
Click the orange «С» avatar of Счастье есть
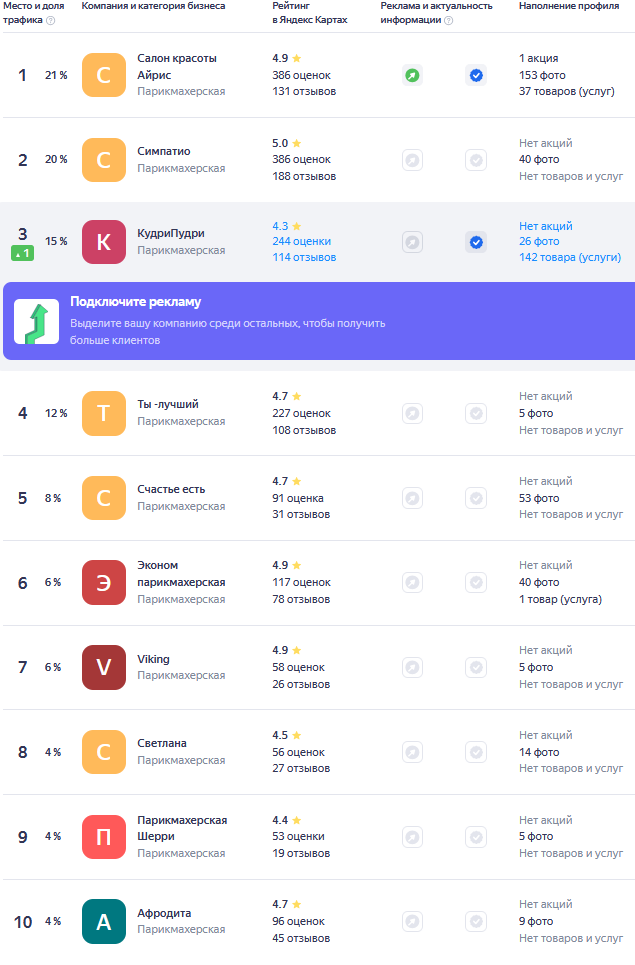tap(104, 498)
